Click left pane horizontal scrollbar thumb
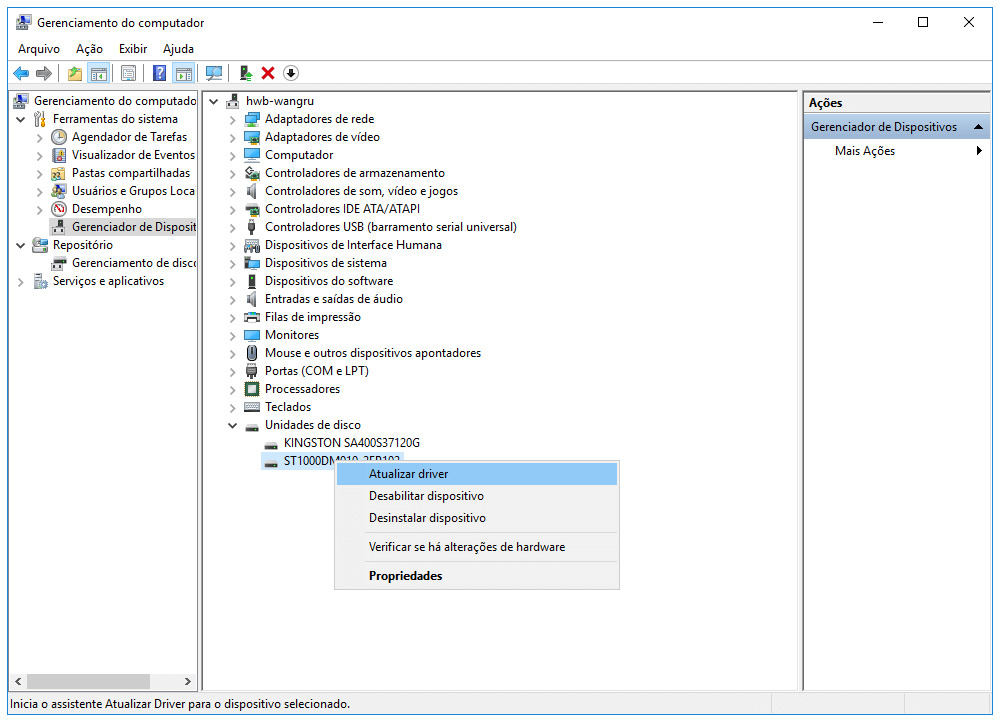Image resolution: width=1000 pixels, height=722 pixels. click(x=89, y=681)
